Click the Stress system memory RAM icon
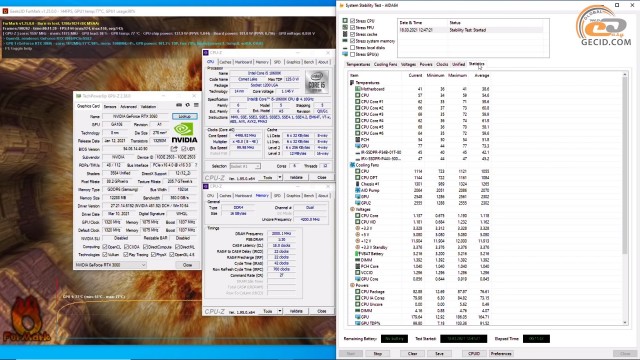Image resolution: width=640 pixels, height=360 pixels. click(x=345, y=41)
